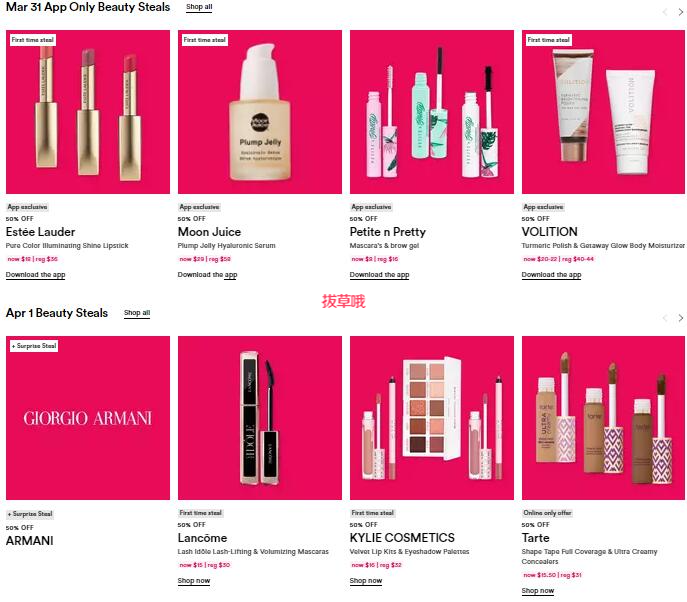Click Apr 1 Beauty Steals left carousel arrow
This screenshot has width=687, height=602.
click(665, 318)
